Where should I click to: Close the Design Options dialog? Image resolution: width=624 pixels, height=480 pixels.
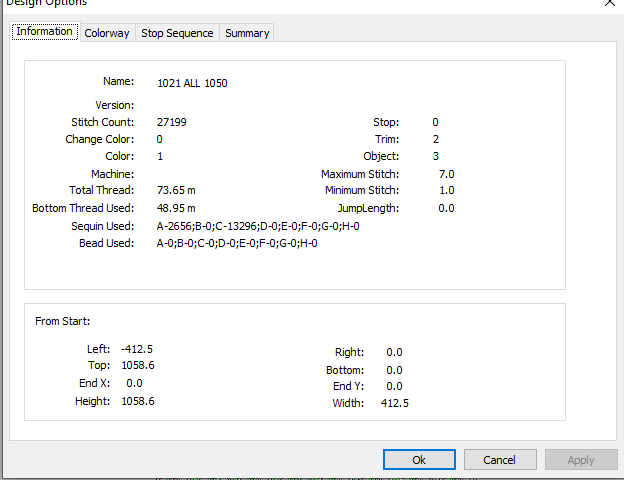(x=610, y=3)
